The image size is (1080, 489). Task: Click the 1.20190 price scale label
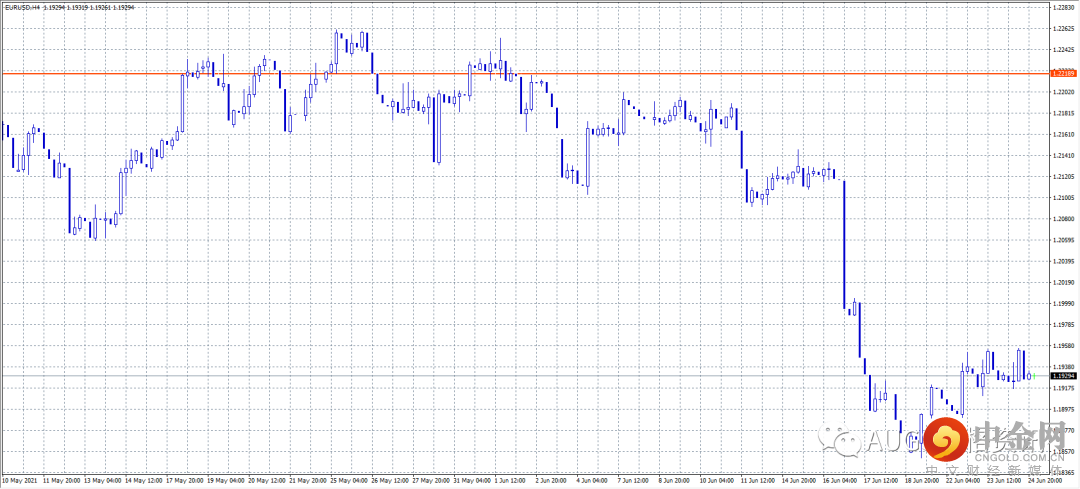pos(1064,282)
